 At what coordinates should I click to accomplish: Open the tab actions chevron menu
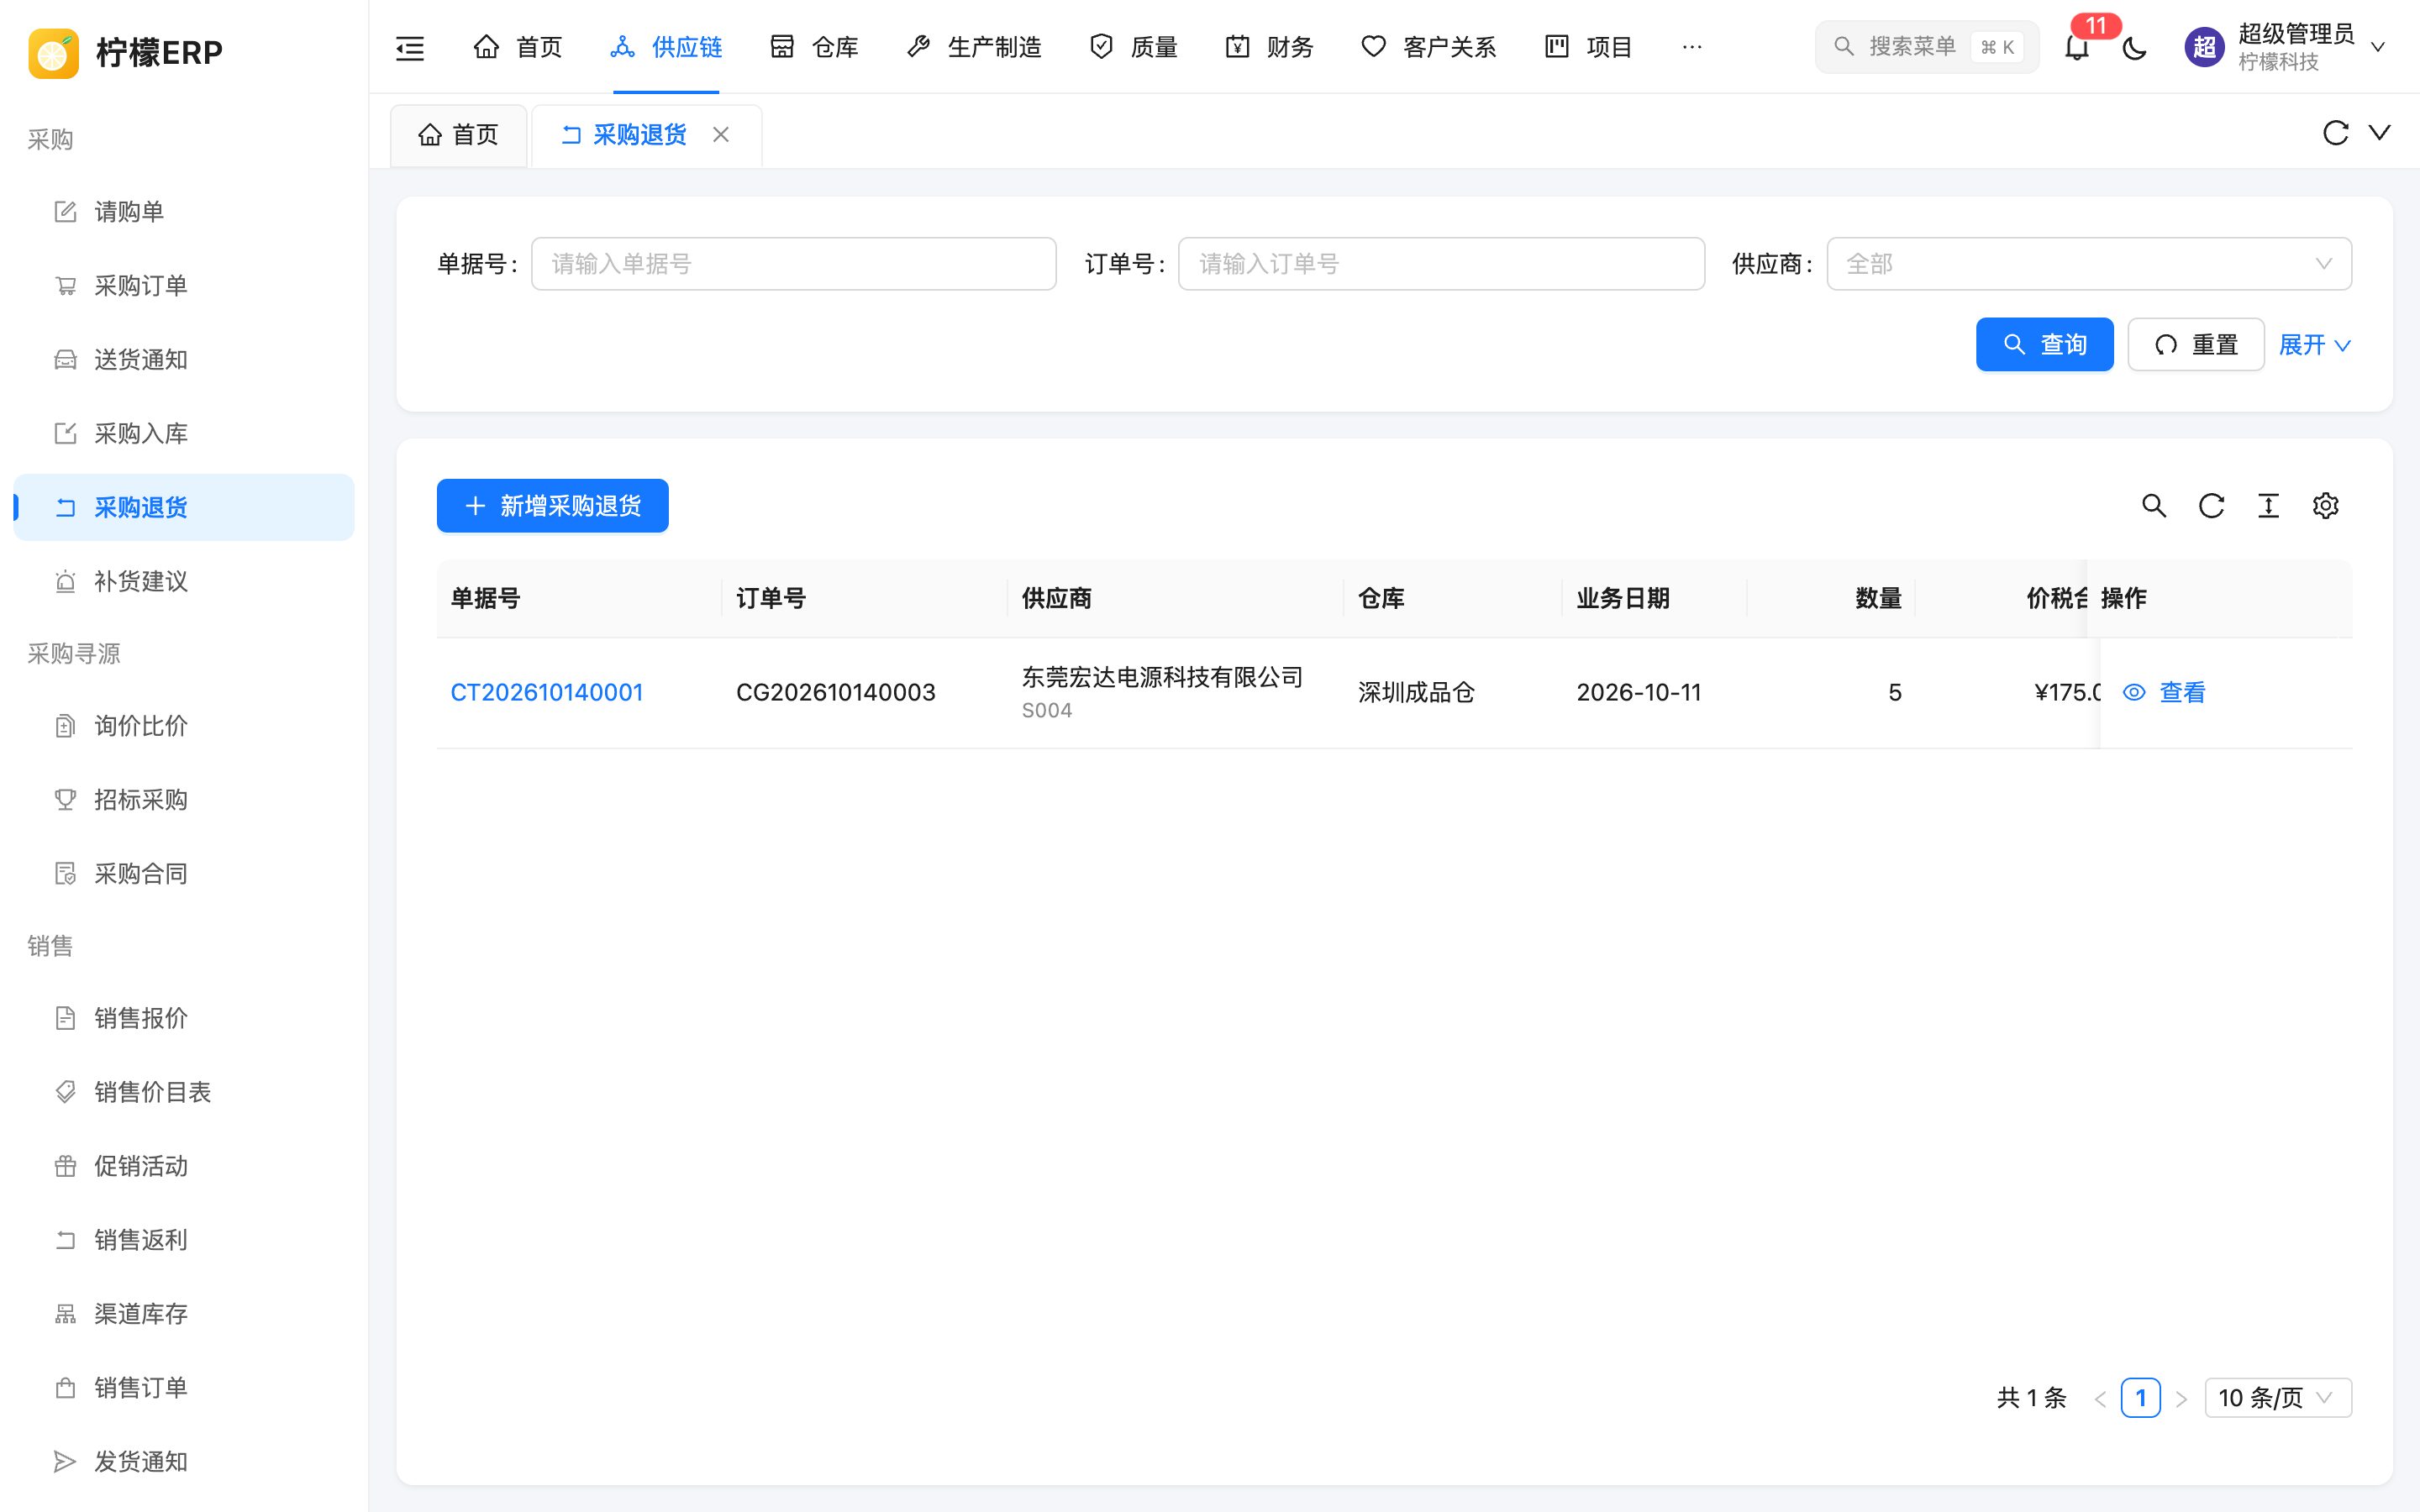click(2380, 133)
